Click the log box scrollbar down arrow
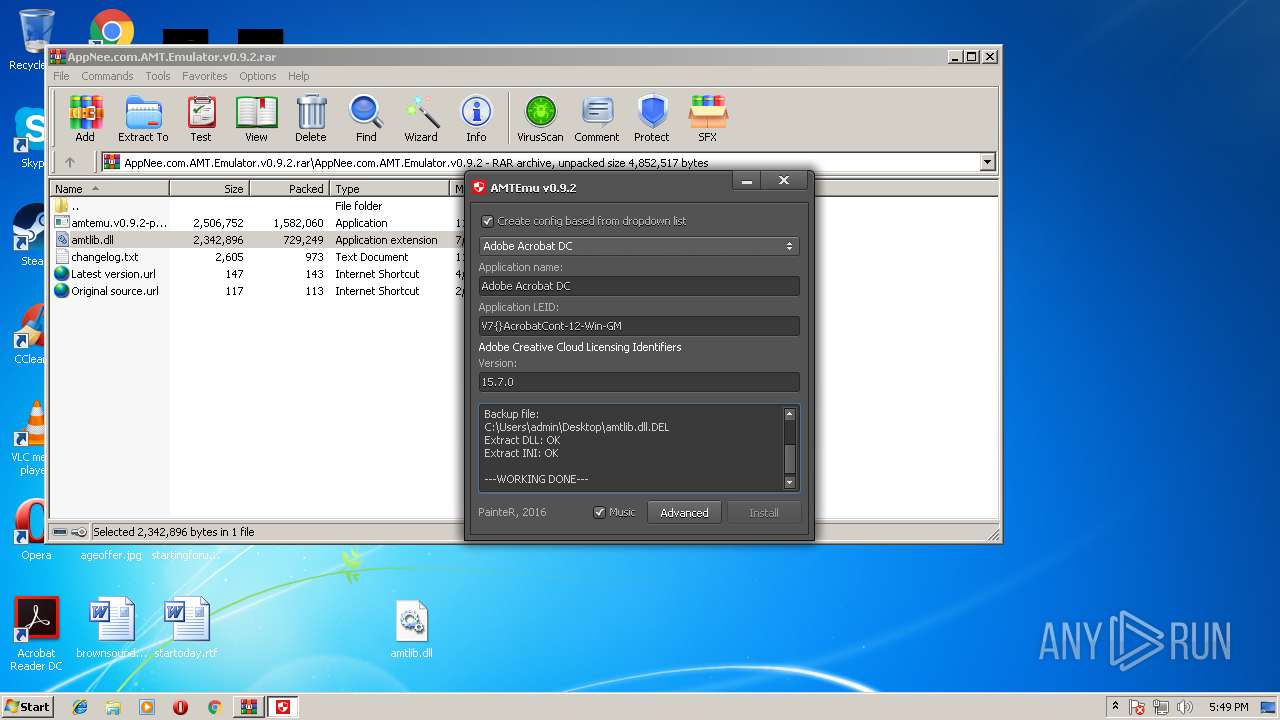Viewport: 1280px width, 720px height. click(790, 483)
